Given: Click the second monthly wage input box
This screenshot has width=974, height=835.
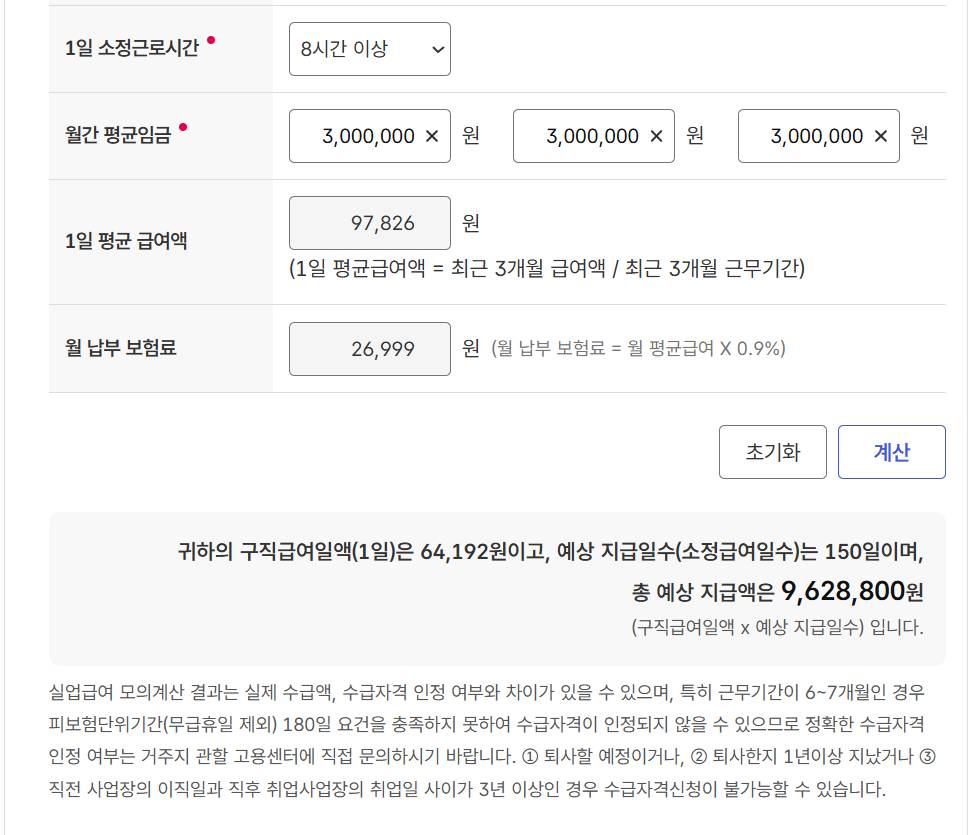Looking at the screenshot, I should 580,135.
